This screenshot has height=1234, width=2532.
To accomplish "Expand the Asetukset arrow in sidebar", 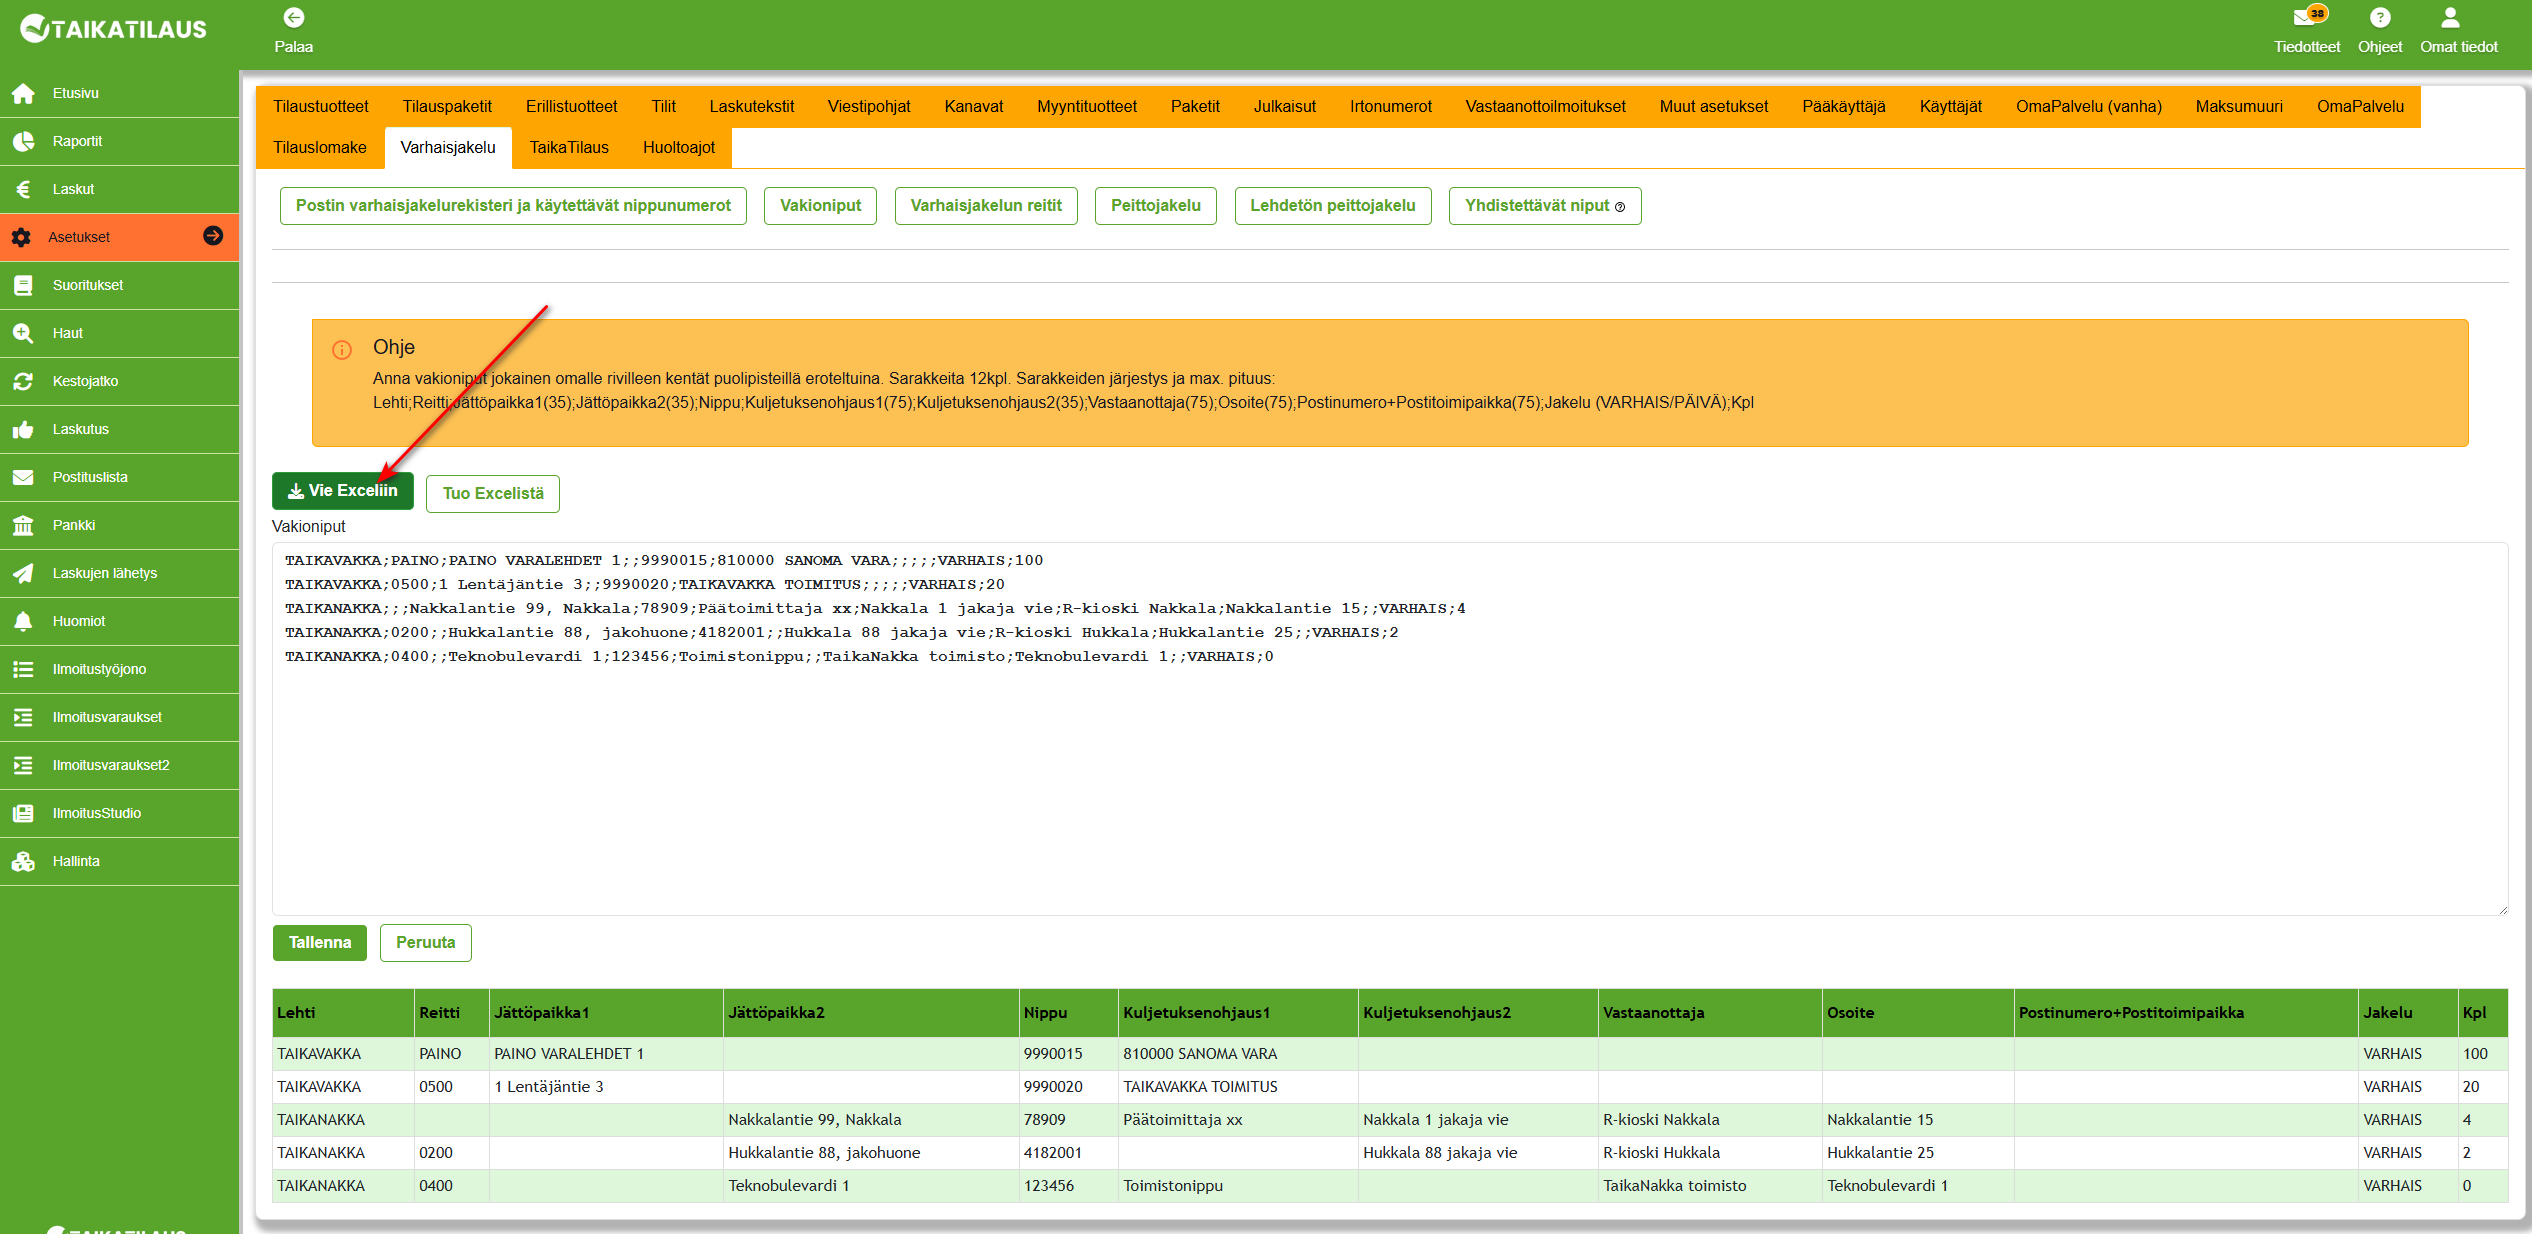I will 213,236.
